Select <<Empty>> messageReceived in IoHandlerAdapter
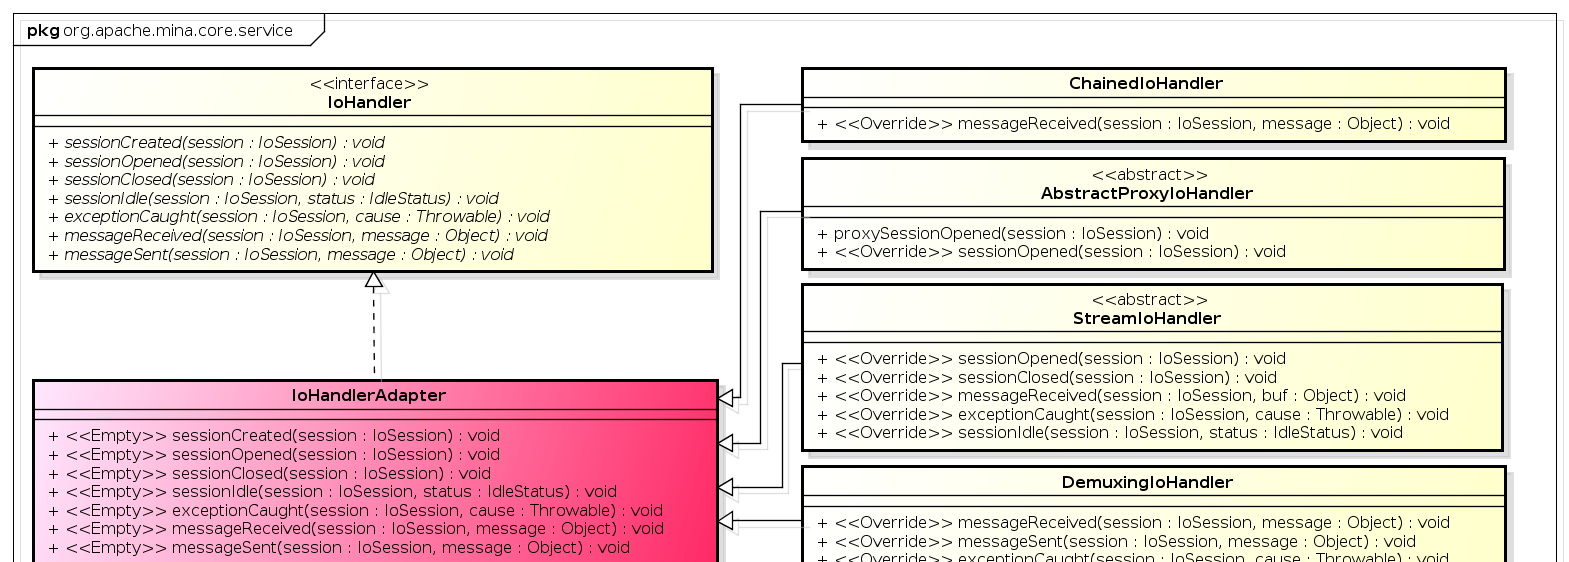The image size is (1569, 562). 356,529
